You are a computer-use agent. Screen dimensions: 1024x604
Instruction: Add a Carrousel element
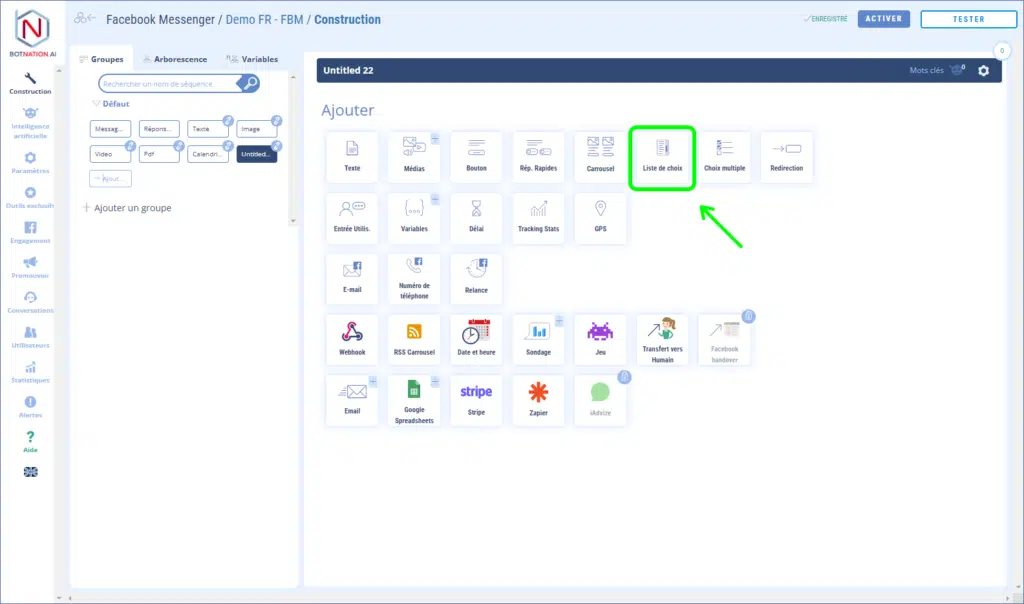pos(600,157)
